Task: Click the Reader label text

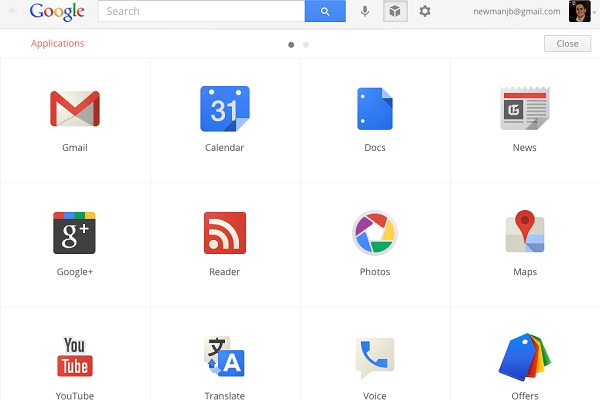Action: (x=225, y=272)
